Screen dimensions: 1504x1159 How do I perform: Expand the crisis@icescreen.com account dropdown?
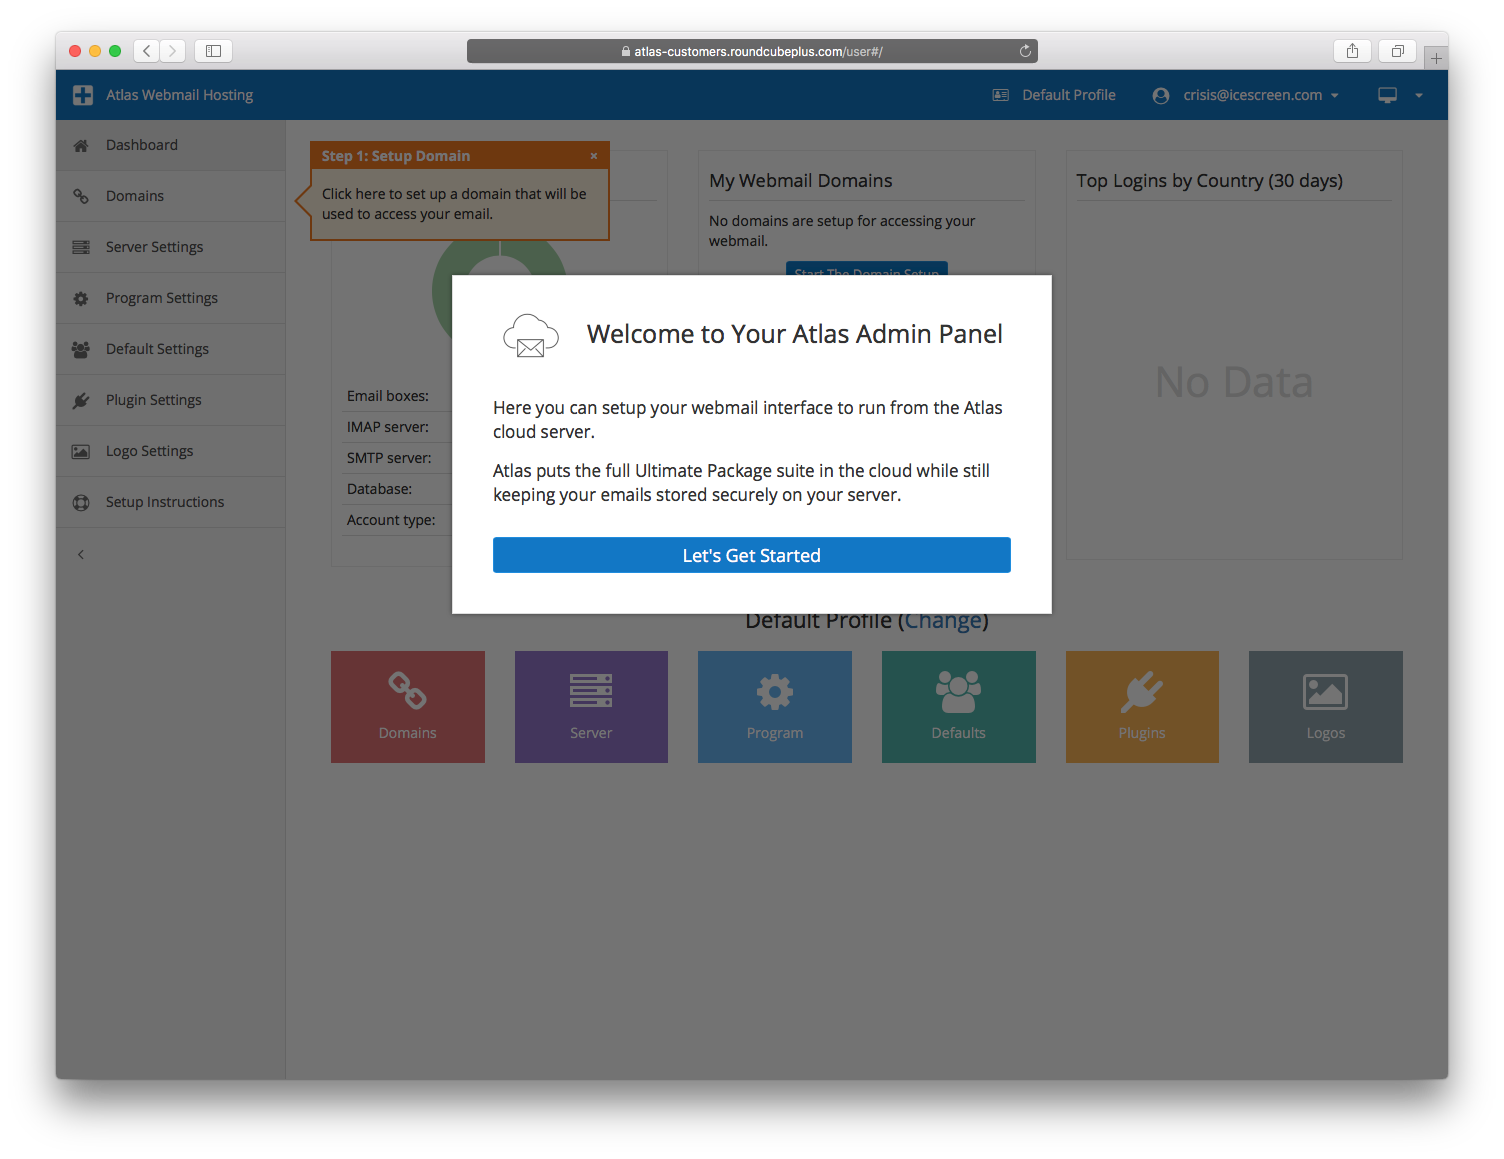[x=1246, y=95]
